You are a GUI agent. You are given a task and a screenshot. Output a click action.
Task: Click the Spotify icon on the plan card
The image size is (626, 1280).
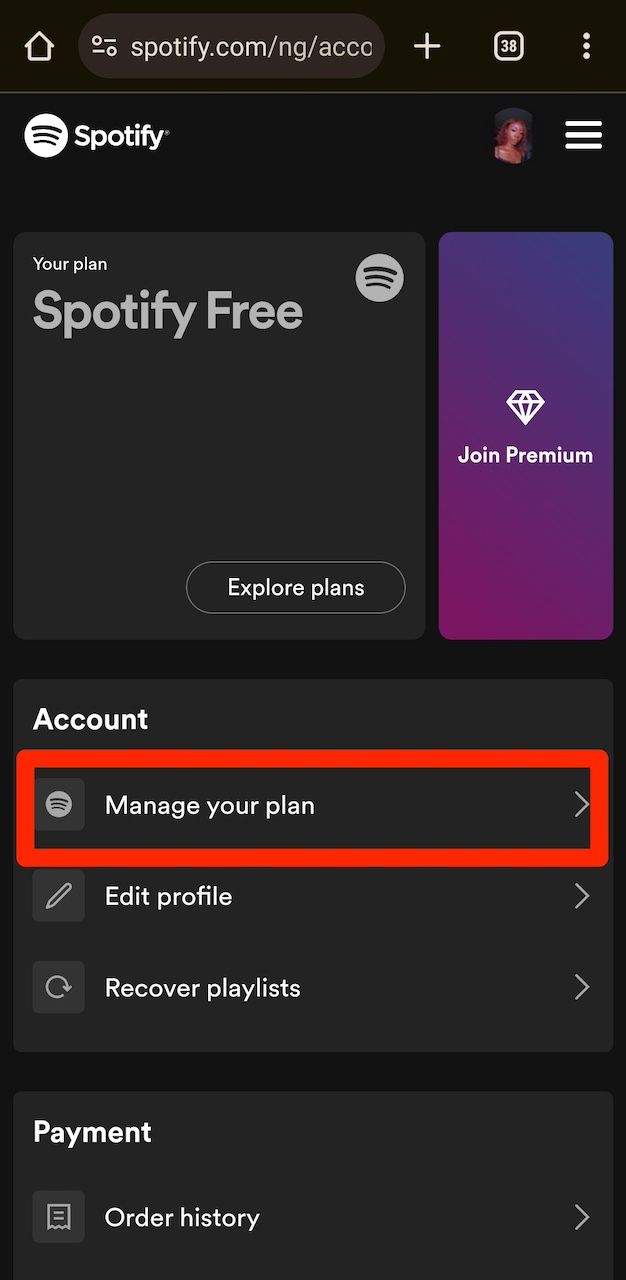click(x=379, y=278)
